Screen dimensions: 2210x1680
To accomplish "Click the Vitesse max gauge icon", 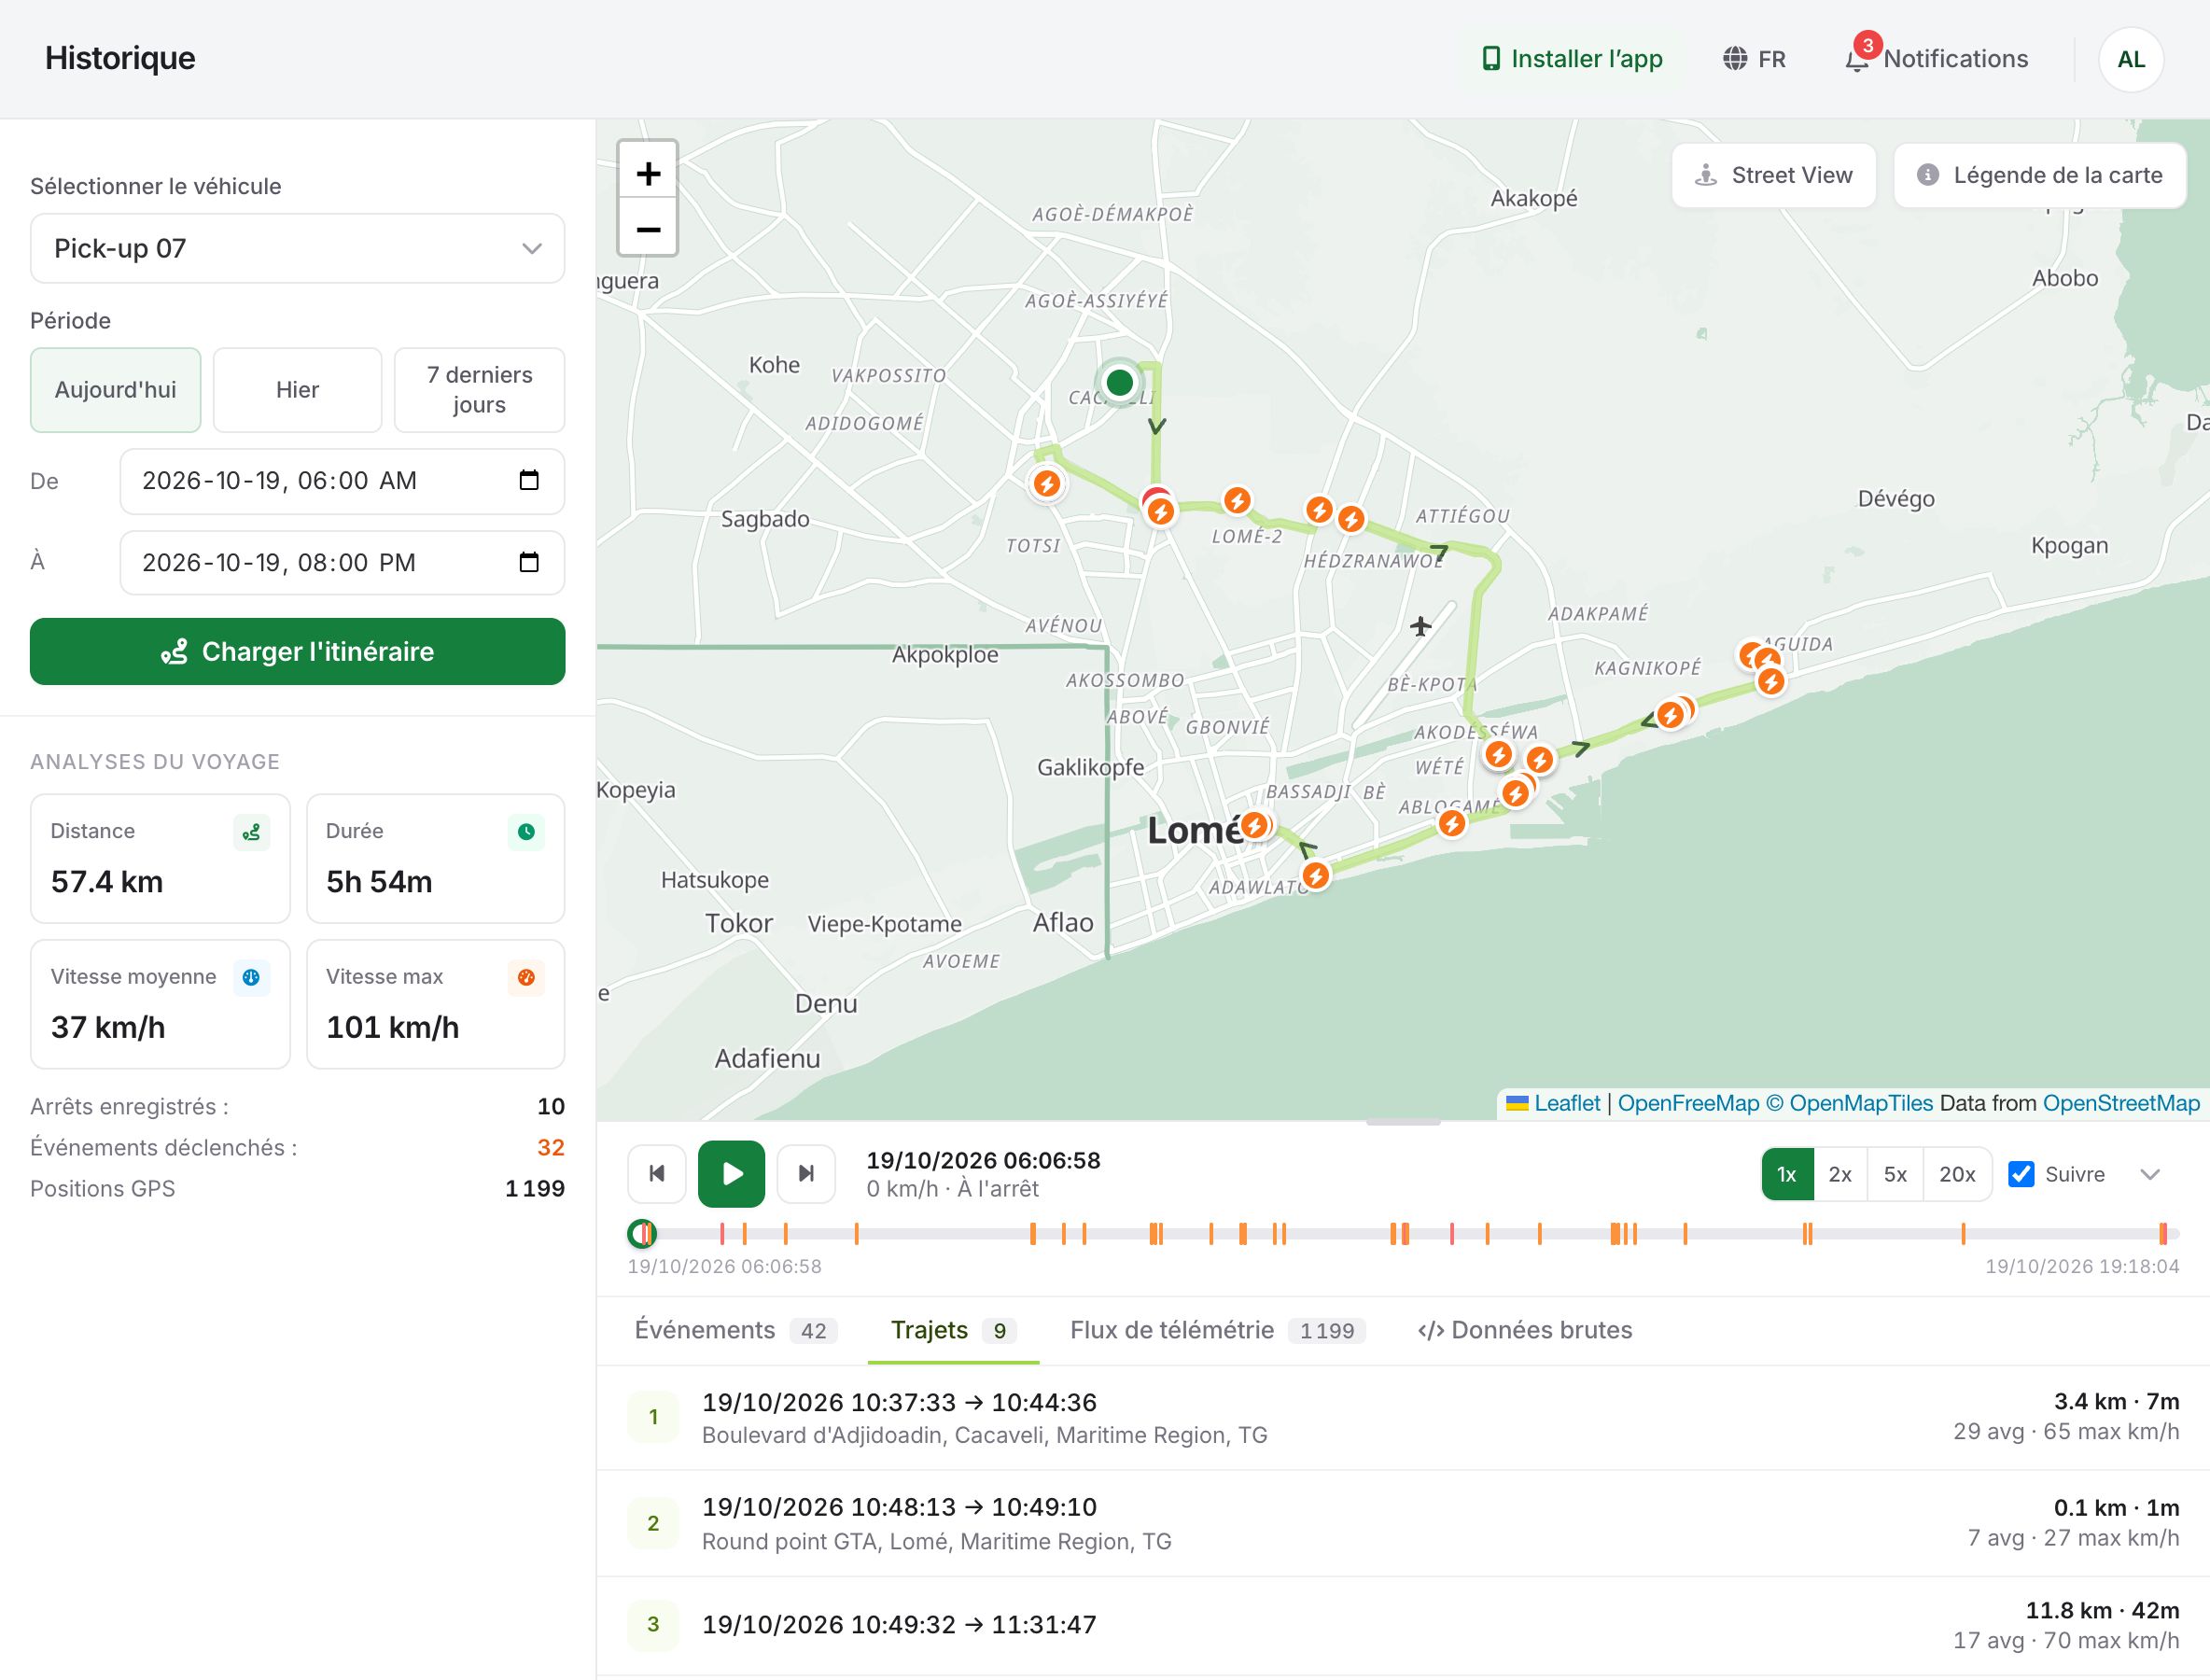I will click(526, 977).
